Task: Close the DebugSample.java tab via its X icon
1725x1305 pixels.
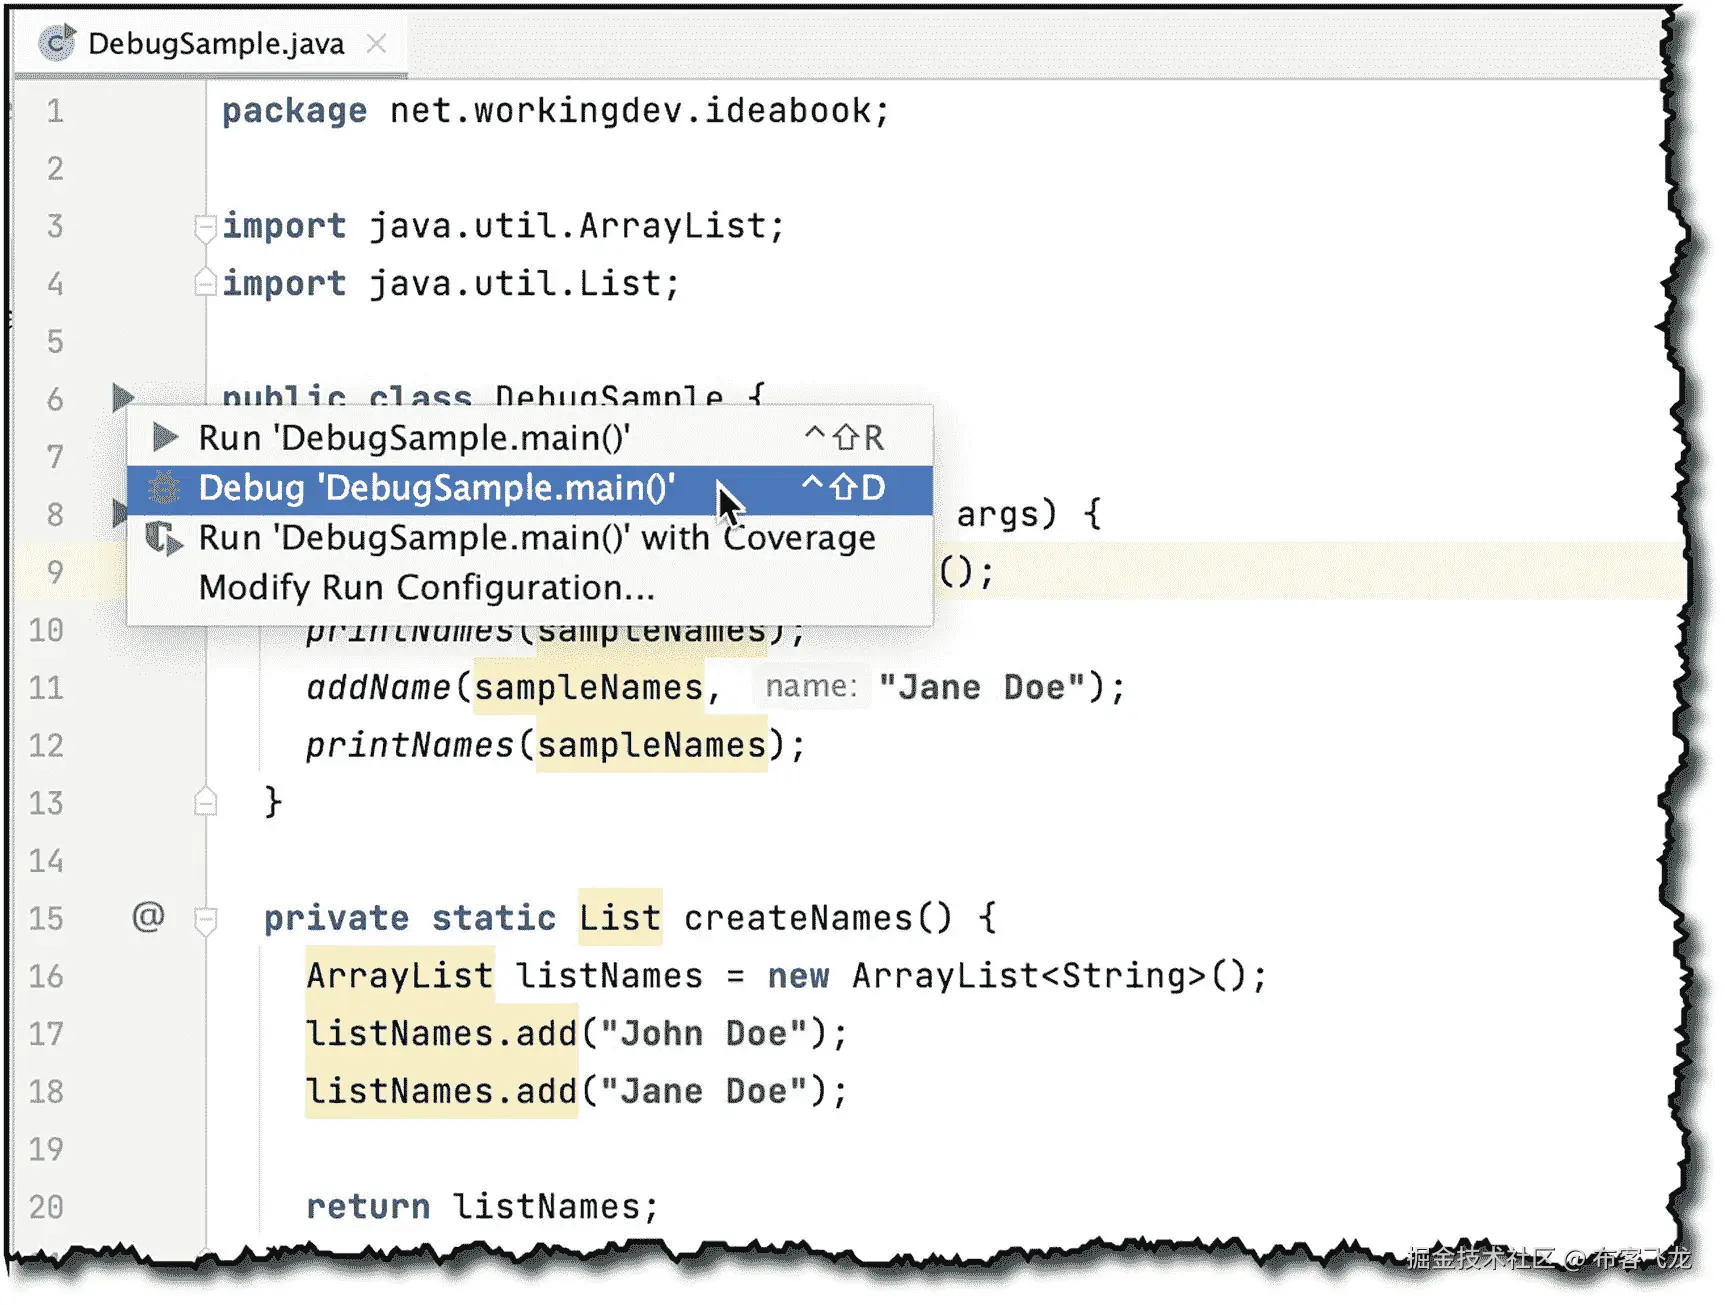Action: pos(376,43)
